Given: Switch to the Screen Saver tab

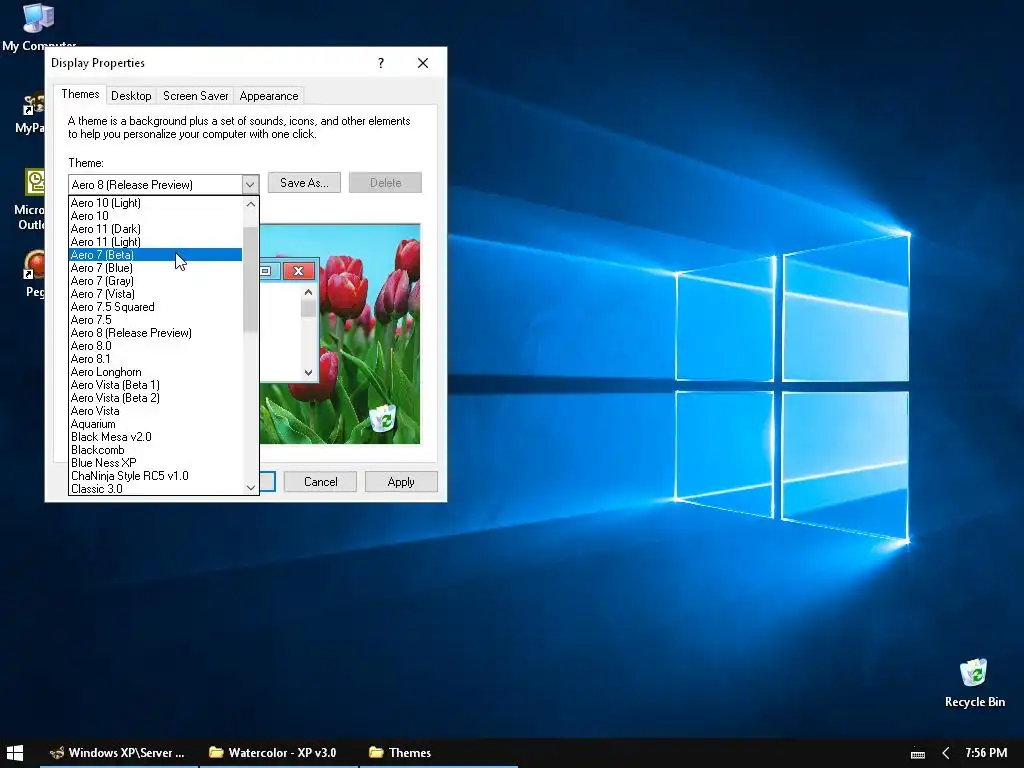Looking at the screenshot, I should 195,96.
